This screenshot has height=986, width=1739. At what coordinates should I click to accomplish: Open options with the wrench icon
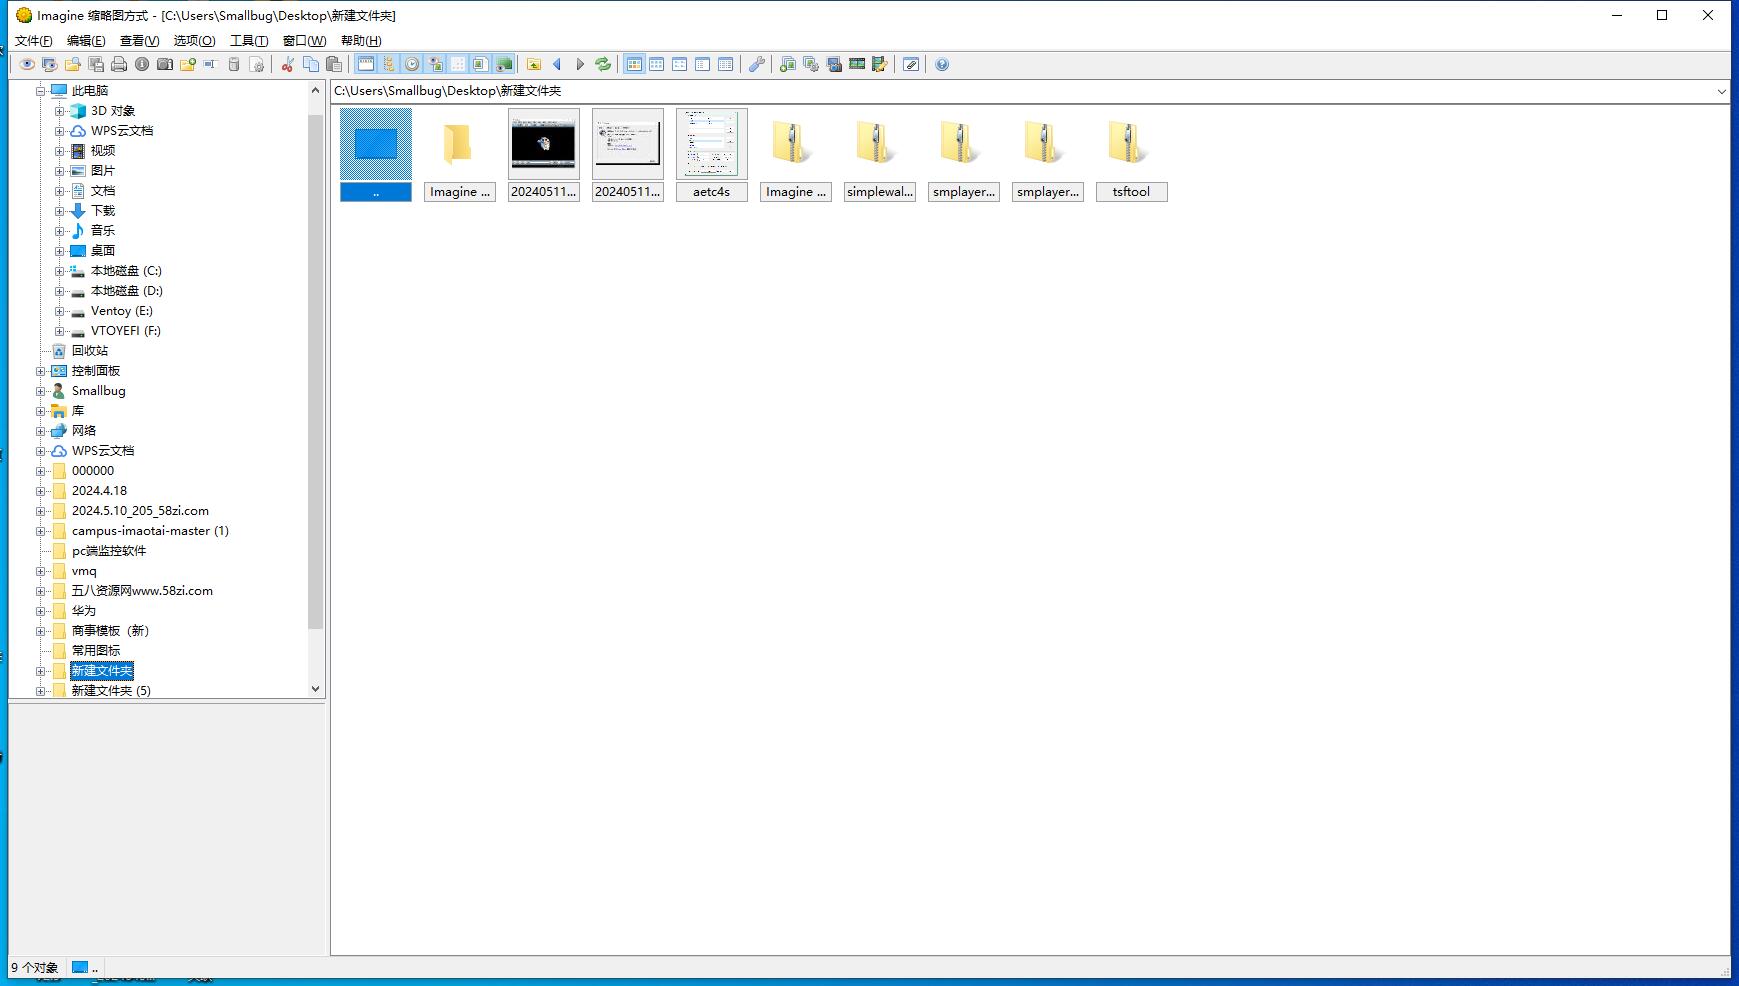pyautogui.click(x=757, y=64)
